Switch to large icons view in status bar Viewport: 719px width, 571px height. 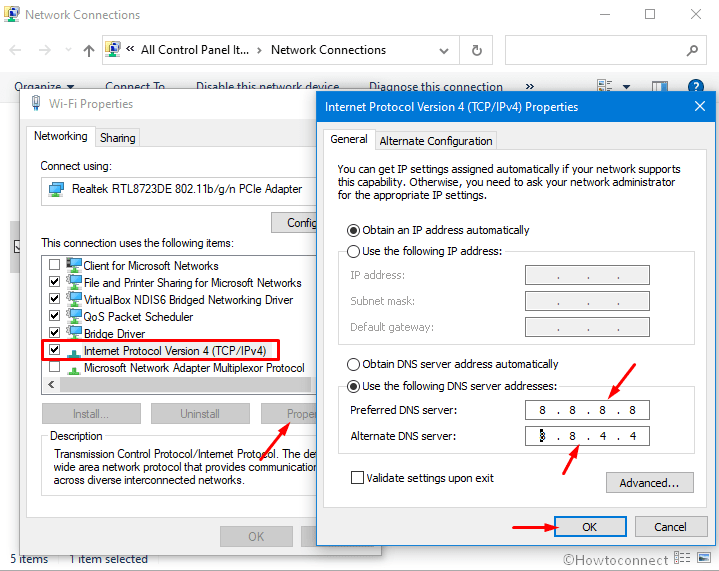704,558
